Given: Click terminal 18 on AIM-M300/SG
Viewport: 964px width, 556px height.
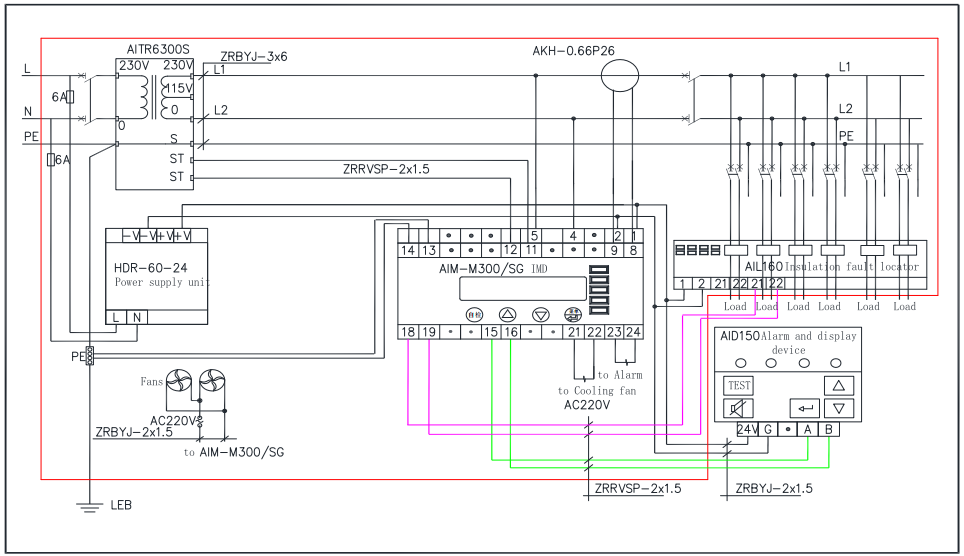Looking at the screenshot, I should pos(408,332).
